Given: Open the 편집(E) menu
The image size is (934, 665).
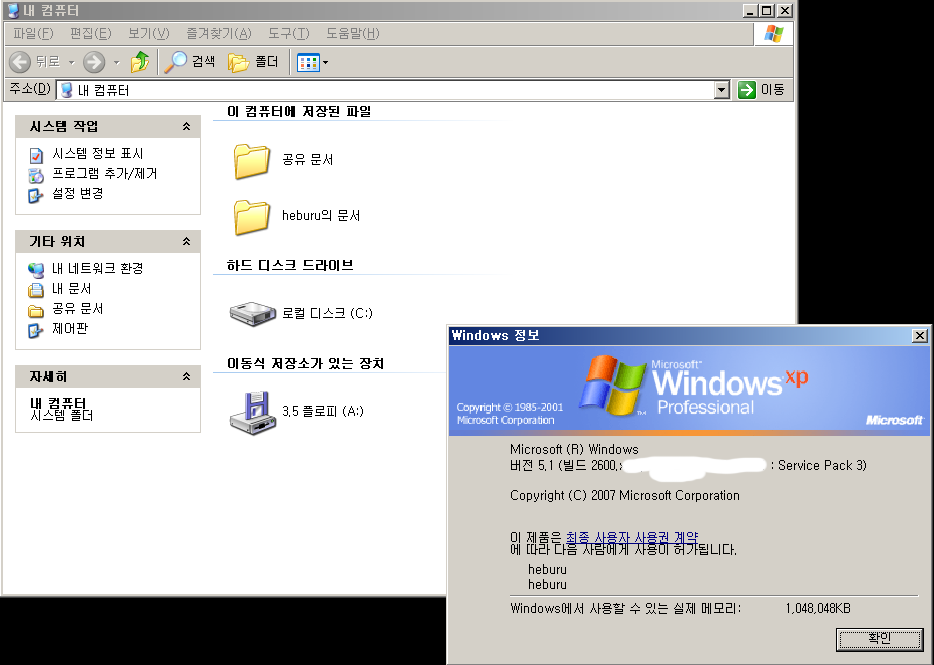Looking at the screenshot, I should (x=91, y=34).
